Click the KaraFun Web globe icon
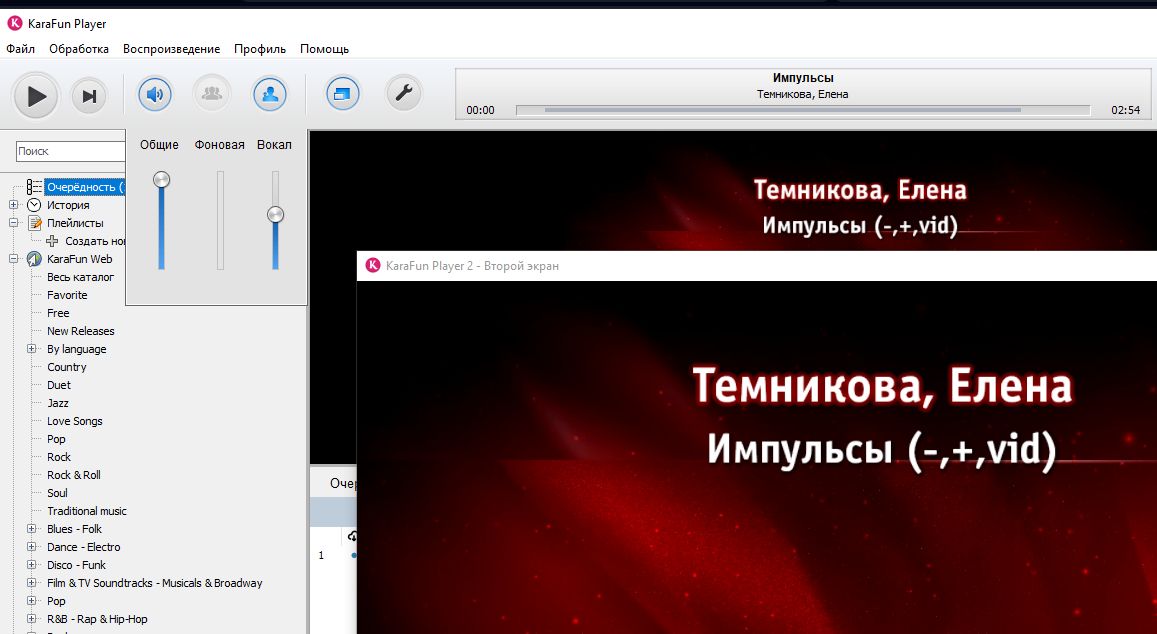Viewport: 1157px width, 634px height. pos(34,259)
